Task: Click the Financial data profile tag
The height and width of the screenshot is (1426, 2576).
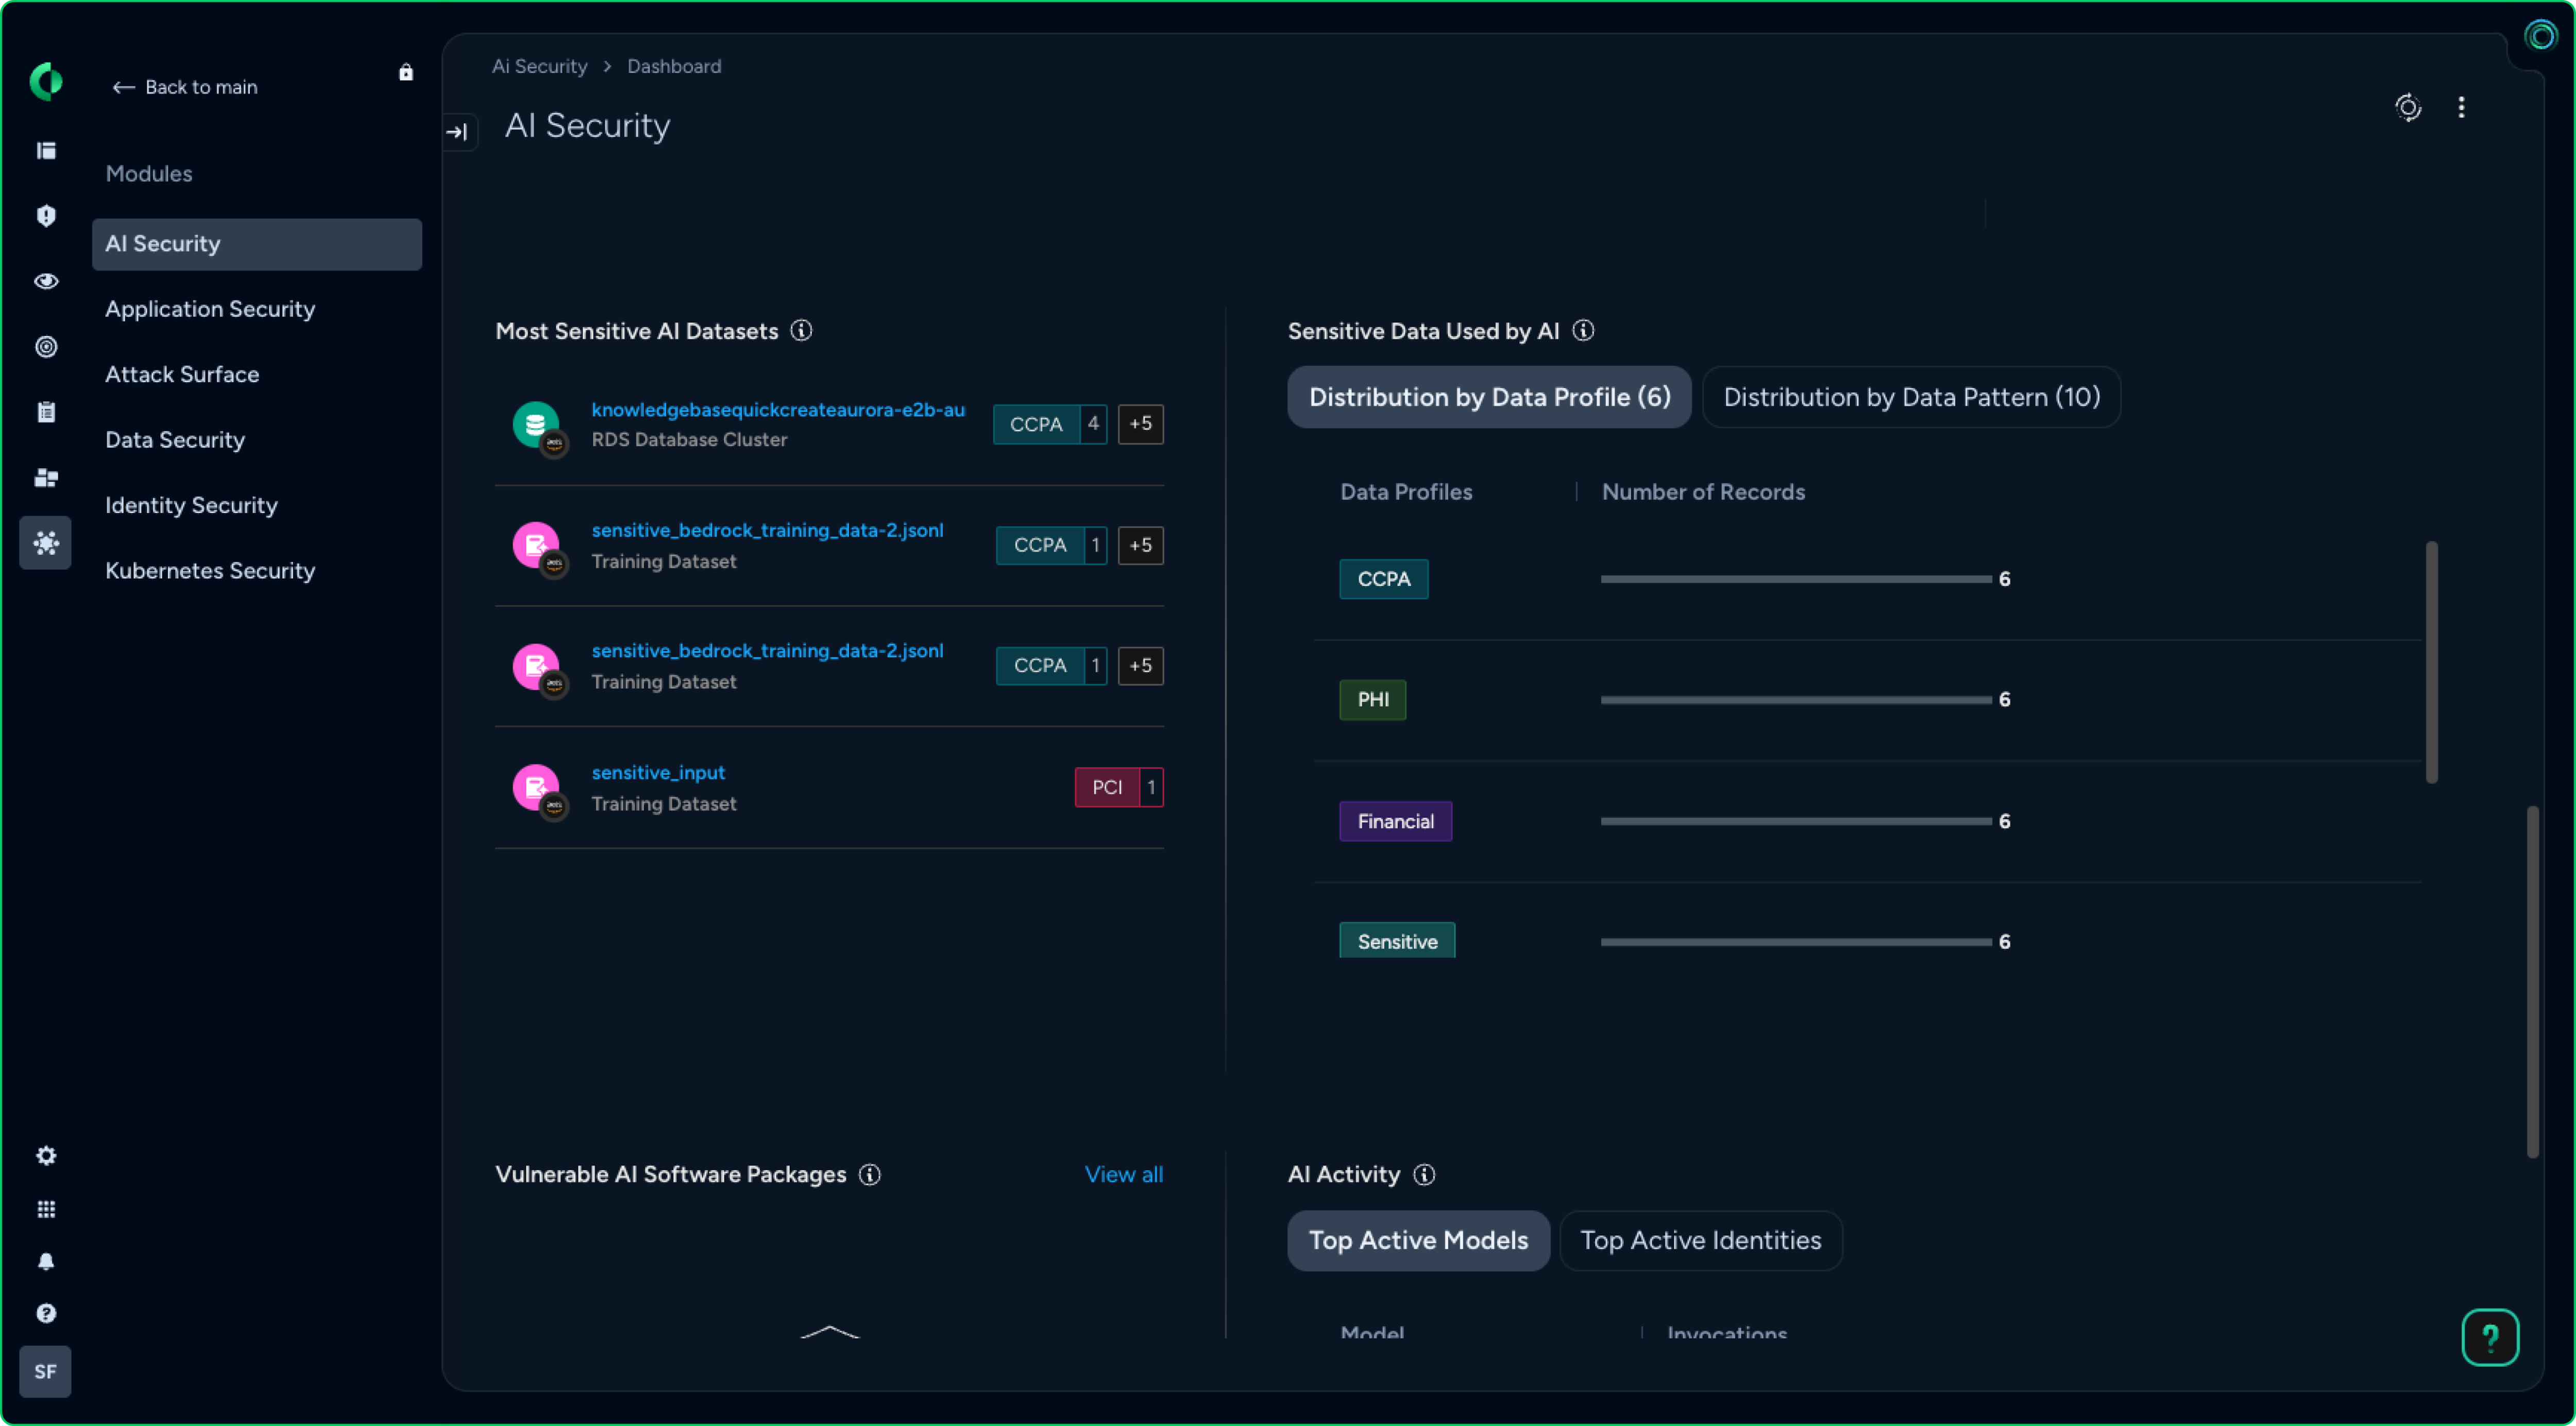Action: point(1395,821)
